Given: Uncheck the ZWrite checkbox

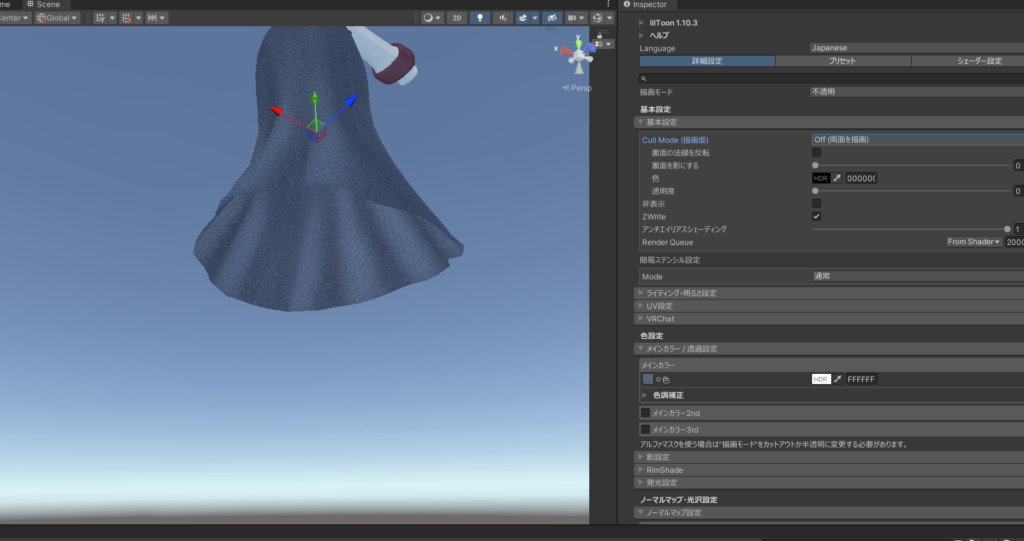Looking at the screenshot, I should 816,216.
